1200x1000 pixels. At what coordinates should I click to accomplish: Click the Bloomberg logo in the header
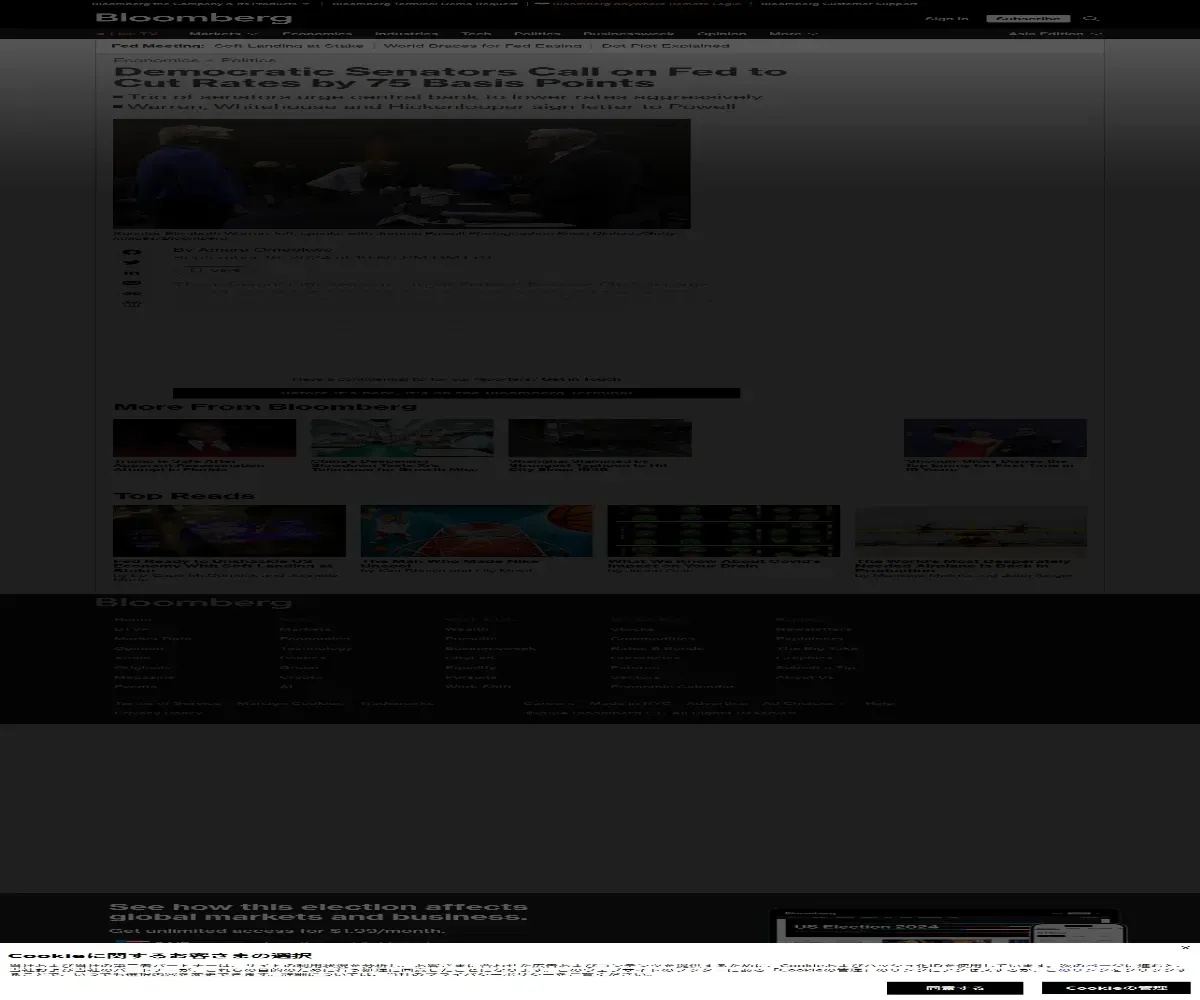point(194,18)
